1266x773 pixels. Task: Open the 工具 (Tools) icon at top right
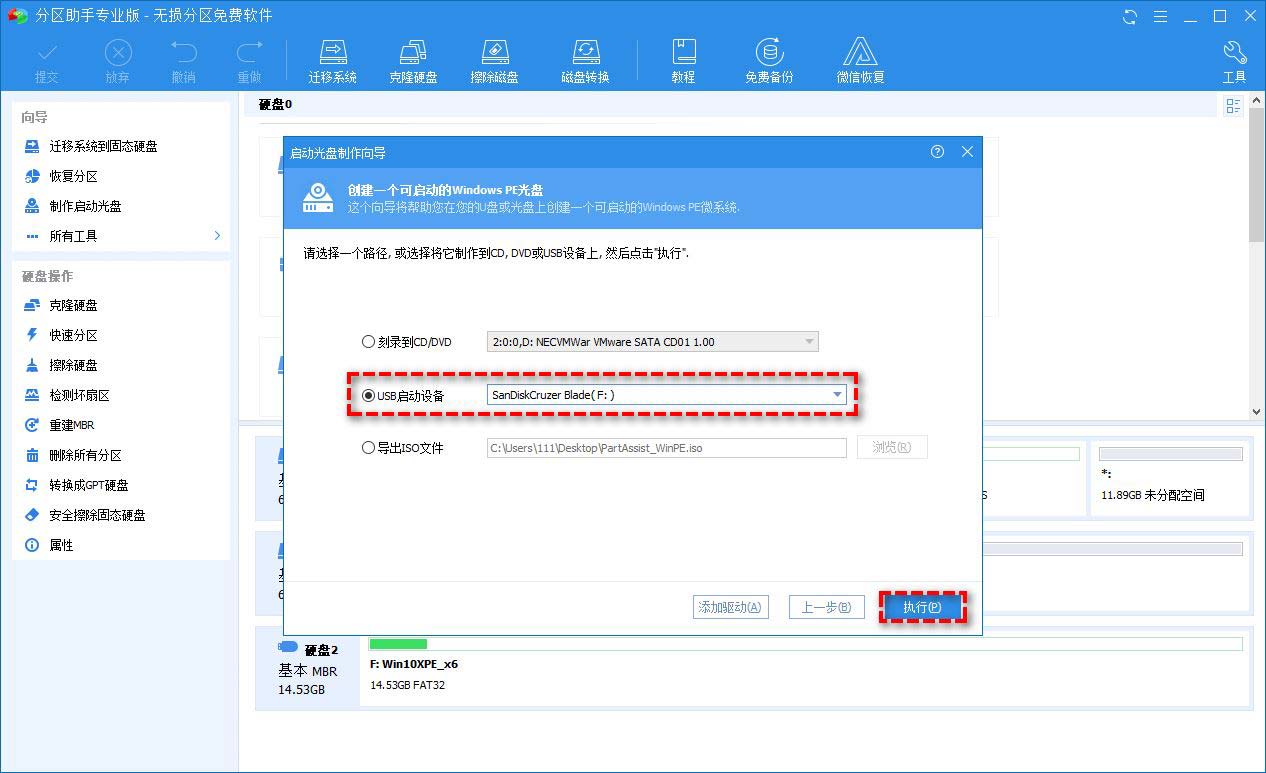pyautogui.click(x=1235, y=58)
